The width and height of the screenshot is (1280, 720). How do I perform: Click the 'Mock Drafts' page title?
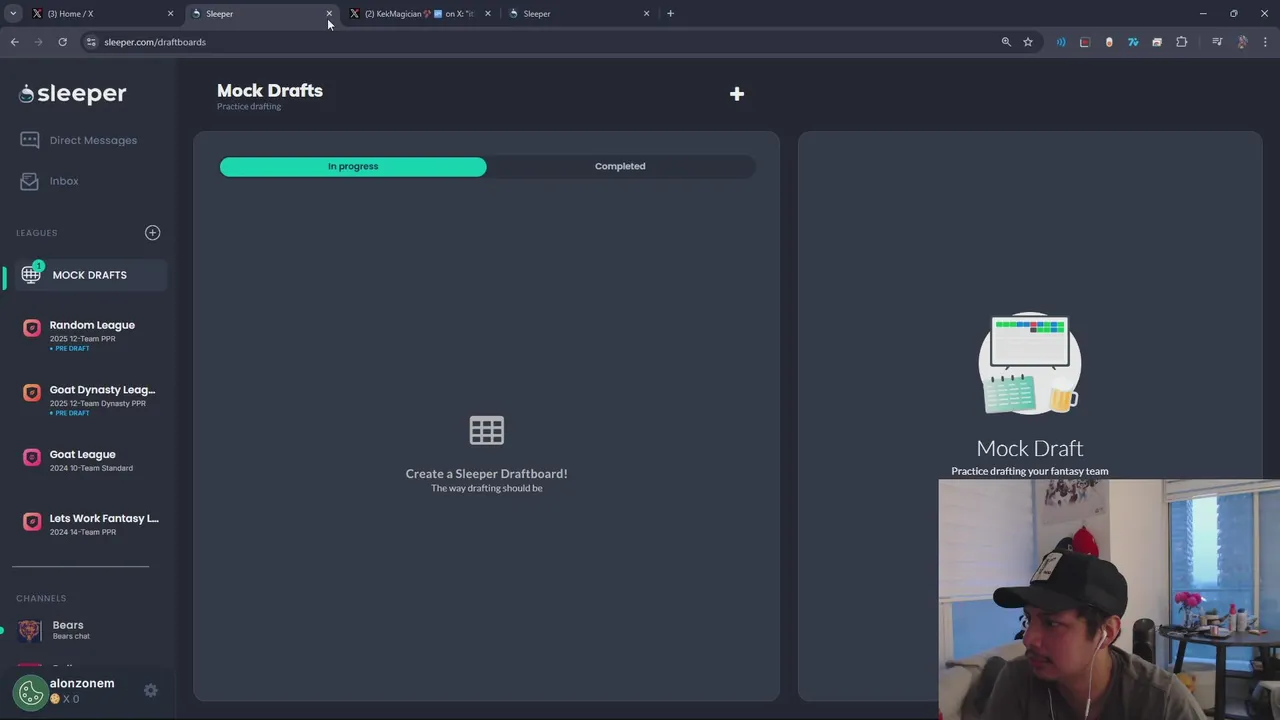(270, 90)
